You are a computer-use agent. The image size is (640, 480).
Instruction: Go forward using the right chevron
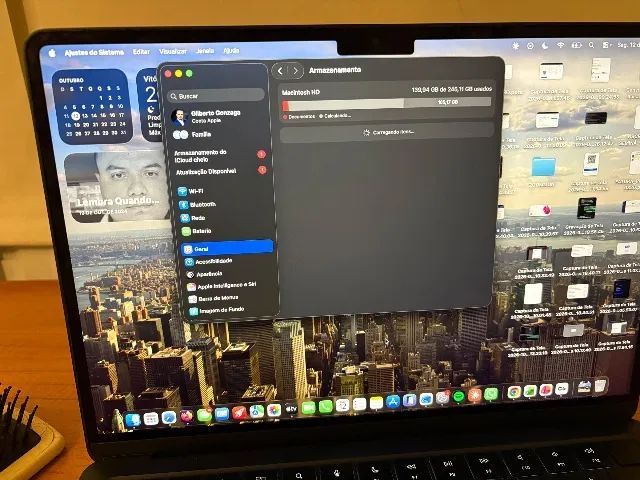pos(296,71)
